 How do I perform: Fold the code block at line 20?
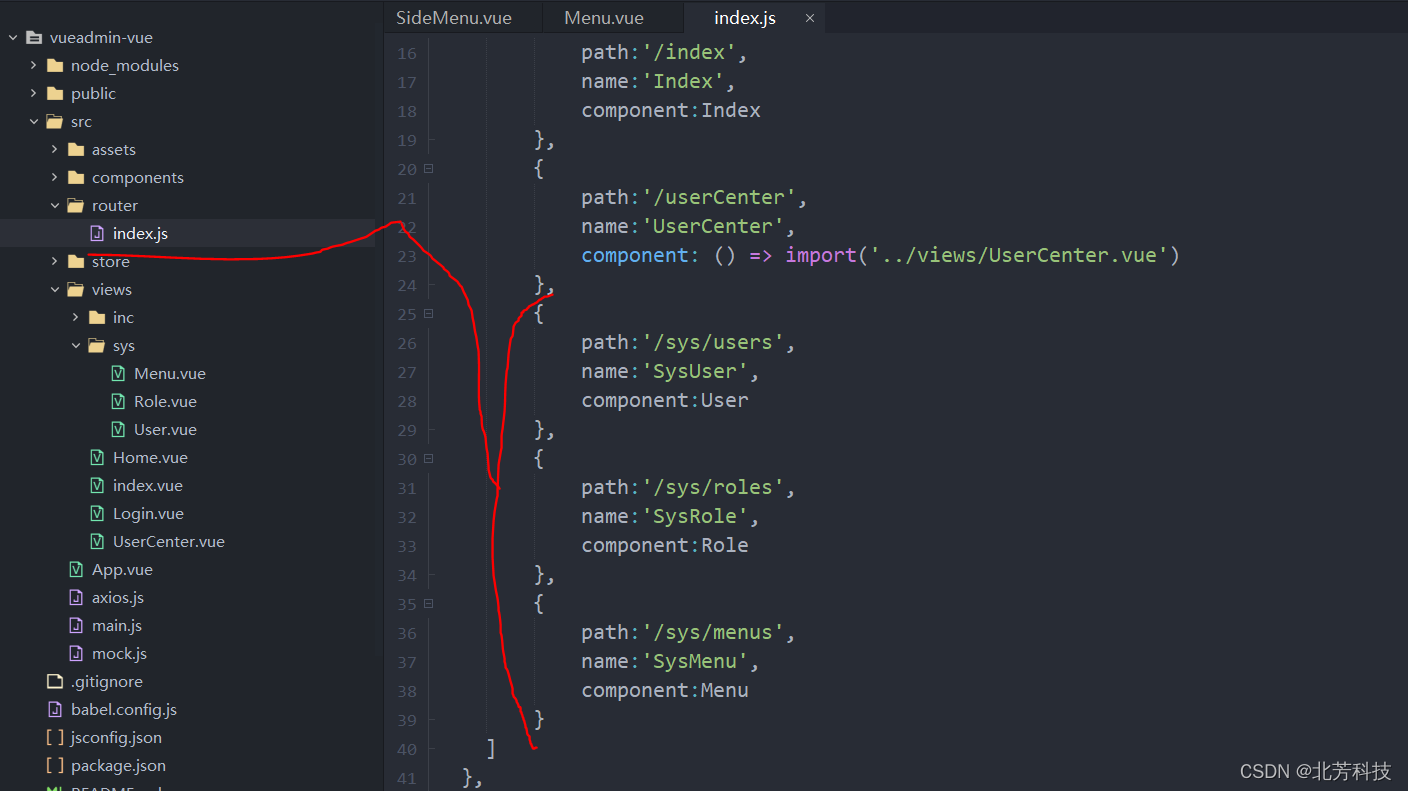point(429,169)
